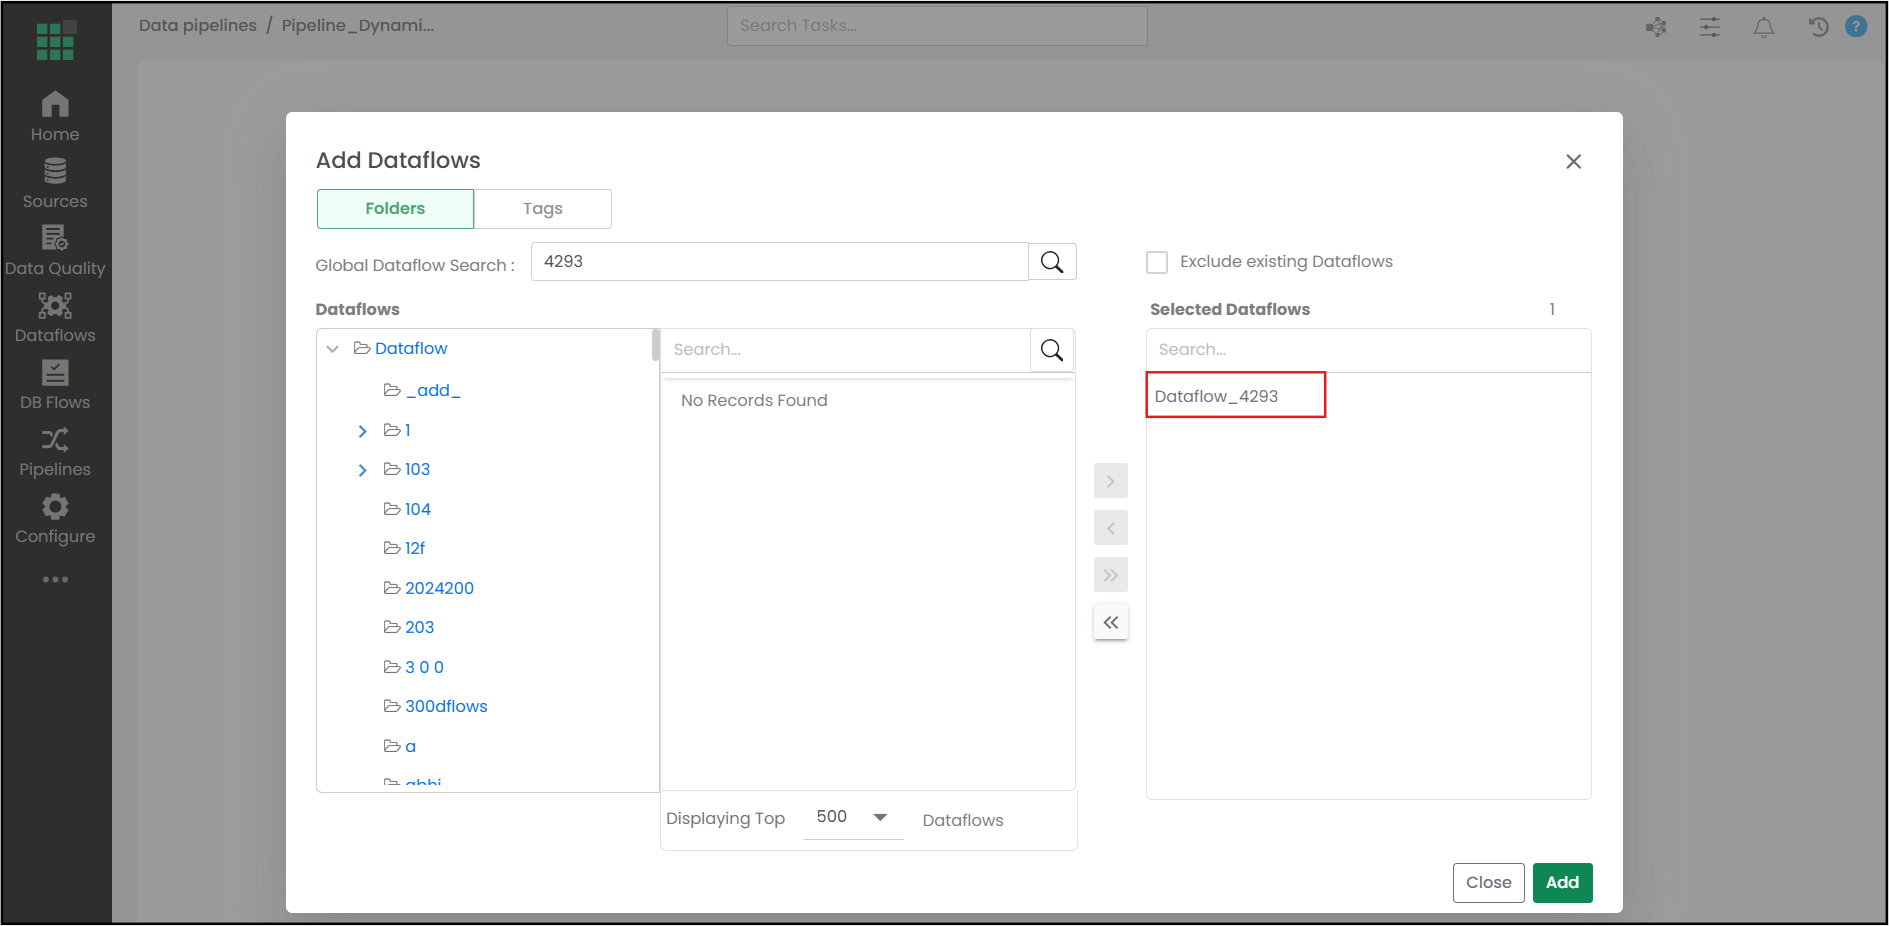Select the 104 folder
This screenshot has width=1889, height=926.
pyautogui.click(x=417, y=509)
